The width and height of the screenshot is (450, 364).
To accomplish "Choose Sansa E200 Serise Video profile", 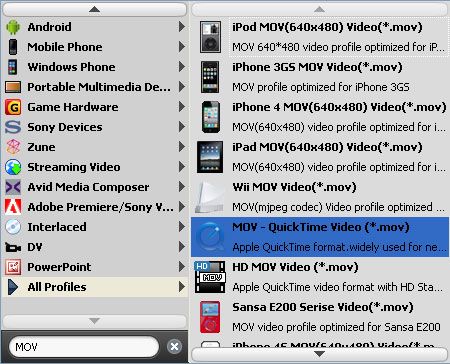I will click(x=320, y=317).
